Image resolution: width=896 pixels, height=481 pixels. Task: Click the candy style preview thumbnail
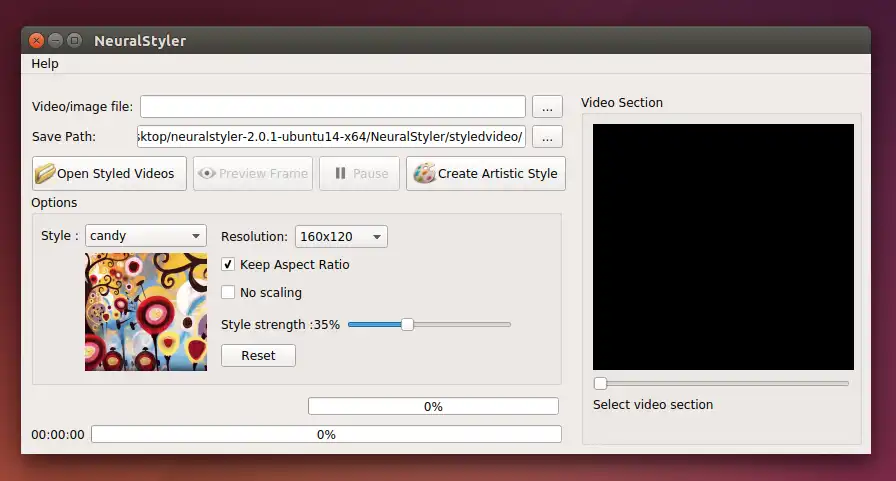[x=146, y=312]
